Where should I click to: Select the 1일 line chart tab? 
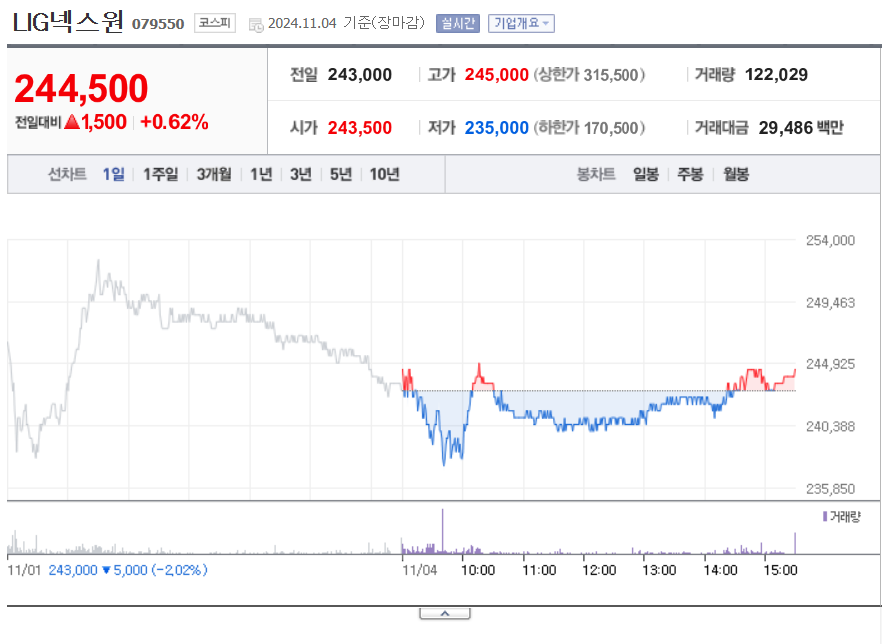coord(114,174)
